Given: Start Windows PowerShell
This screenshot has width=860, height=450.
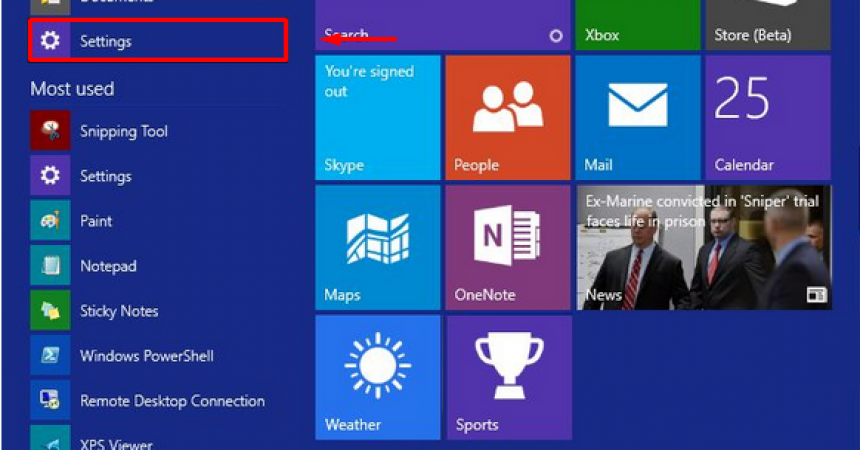Looking at the screenshot, I should [x=158, y=356].
